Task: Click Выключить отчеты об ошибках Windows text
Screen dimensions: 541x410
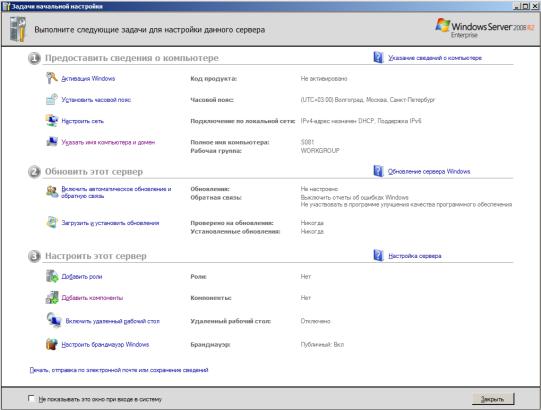Action: 354,198
